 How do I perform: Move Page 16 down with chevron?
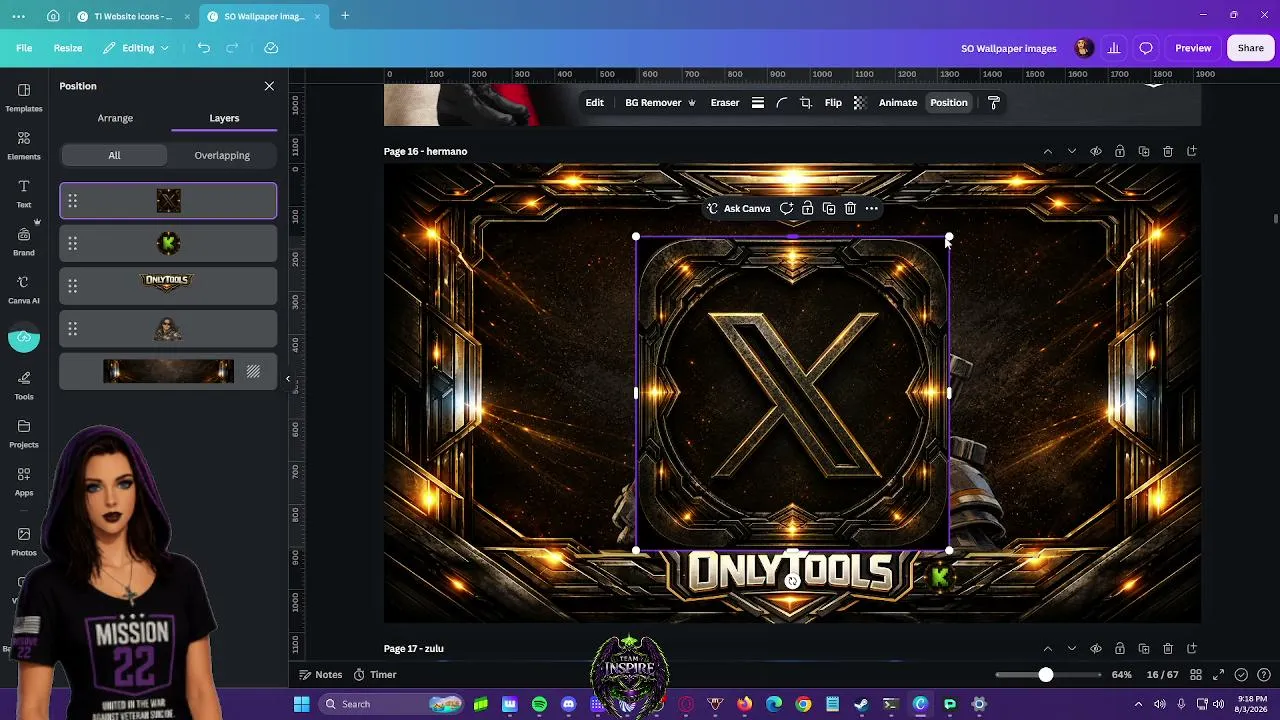(1072, 152)
